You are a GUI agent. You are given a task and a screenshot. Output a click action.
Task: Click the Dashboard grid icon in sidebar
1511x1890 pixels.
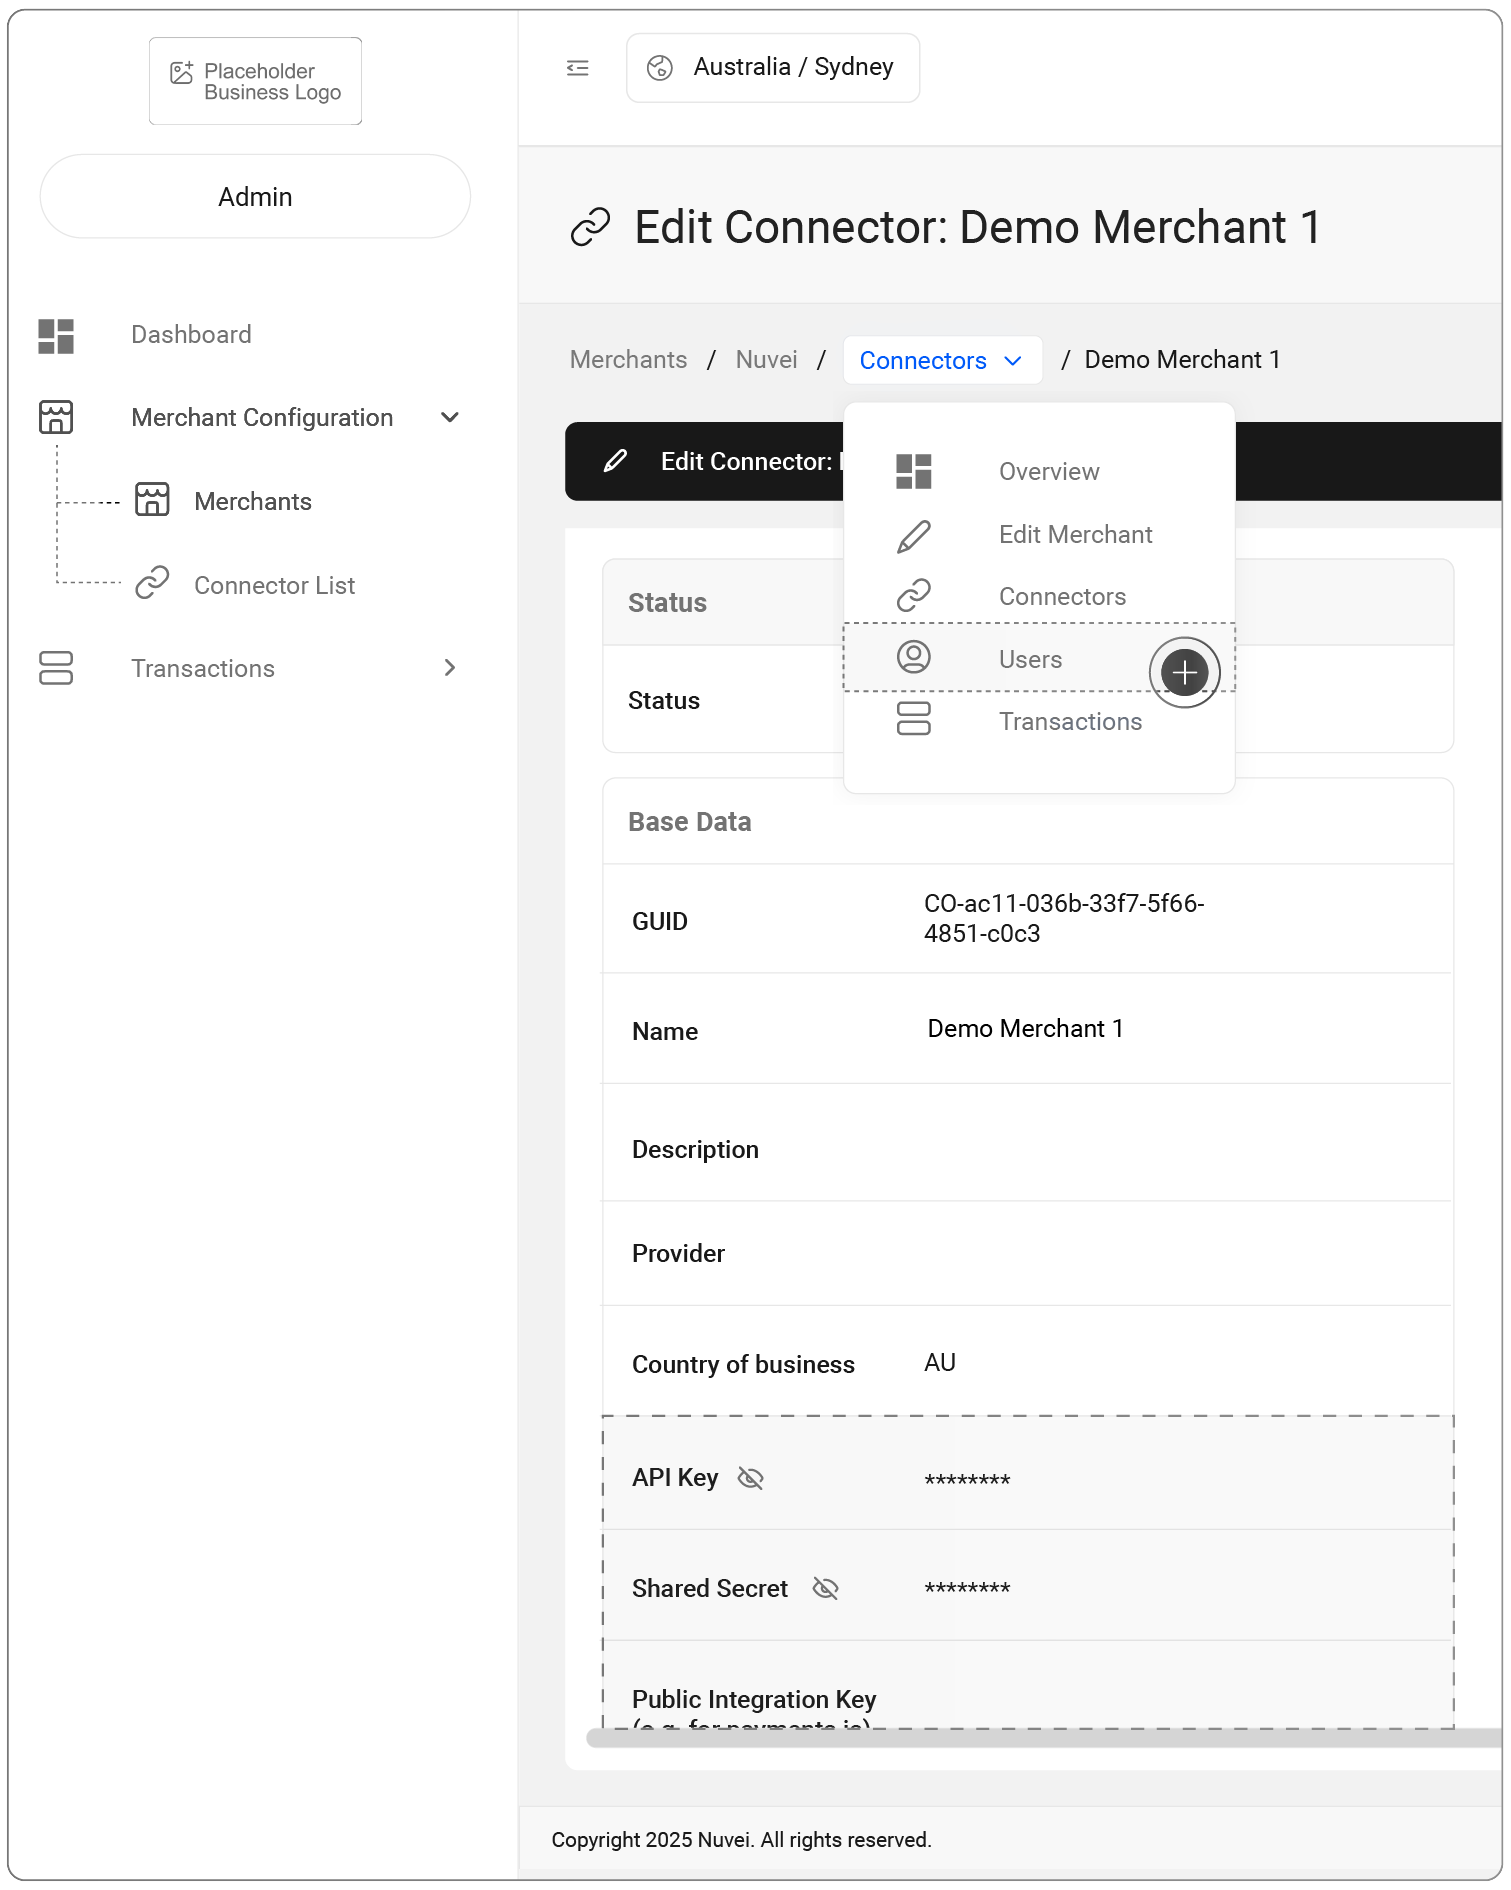(56, 336)
